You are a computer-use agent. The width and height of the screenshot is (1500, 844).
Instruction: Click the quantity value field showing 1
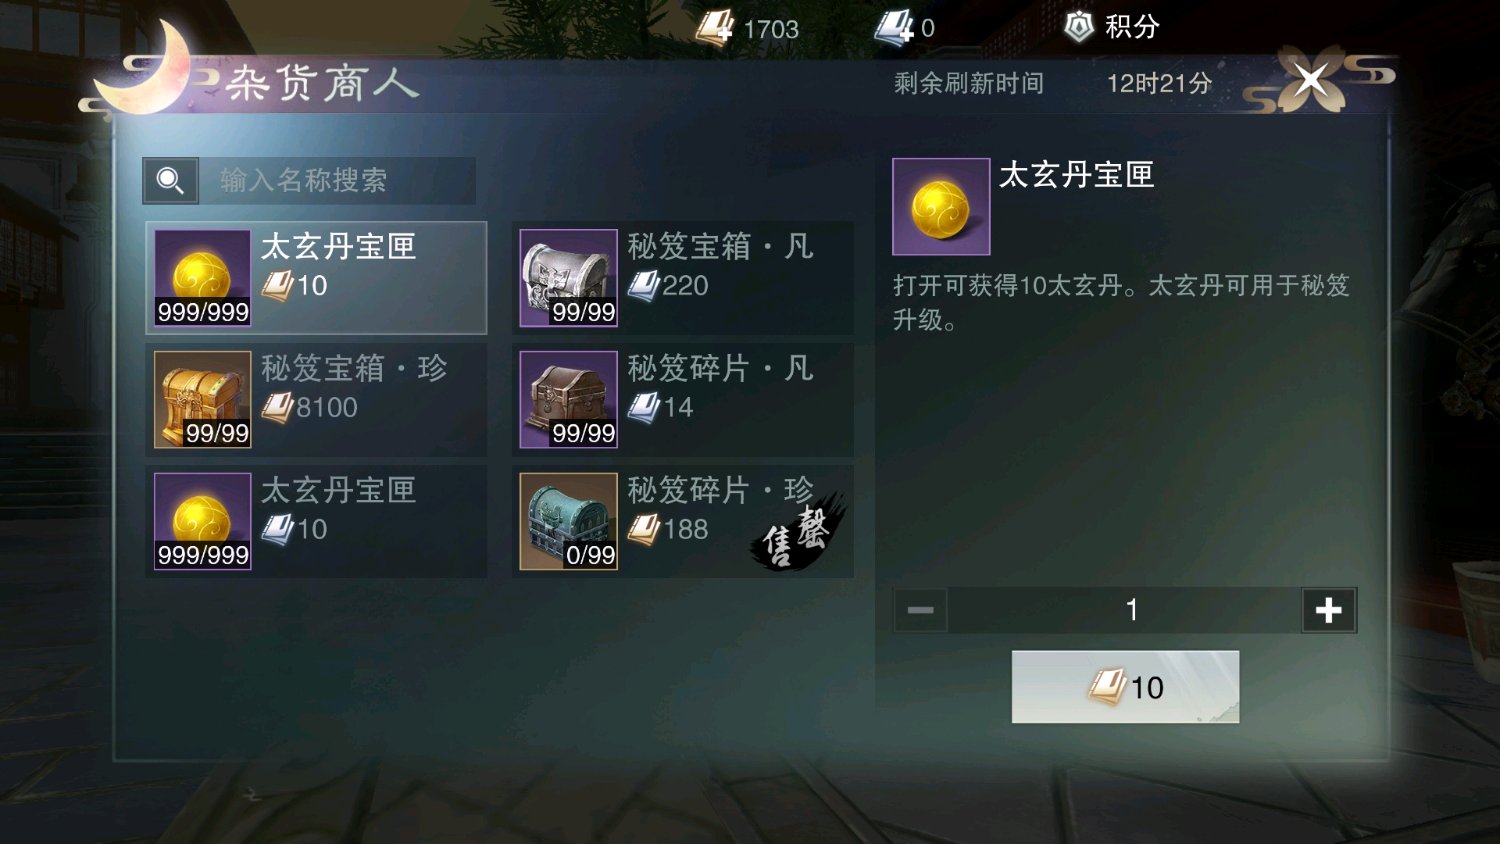point(1125,610)
